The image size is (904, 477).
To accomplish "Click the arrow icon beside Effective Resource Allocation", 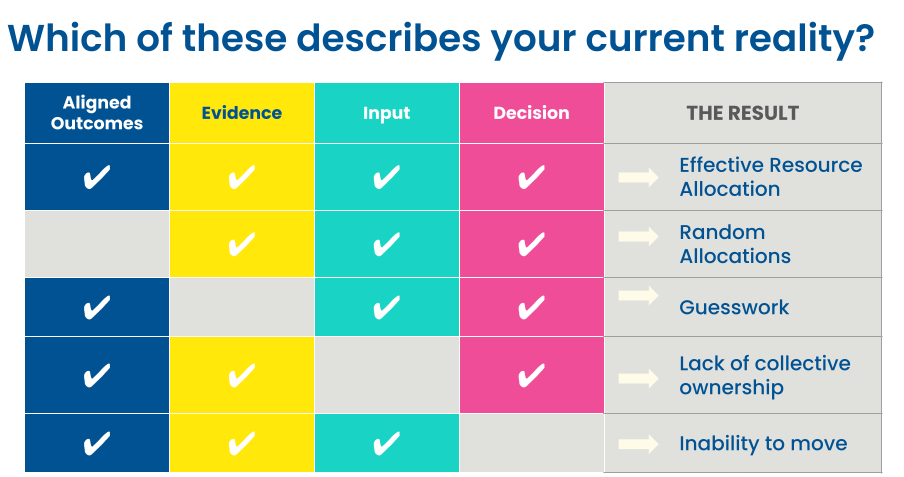I will click(638, 178).
